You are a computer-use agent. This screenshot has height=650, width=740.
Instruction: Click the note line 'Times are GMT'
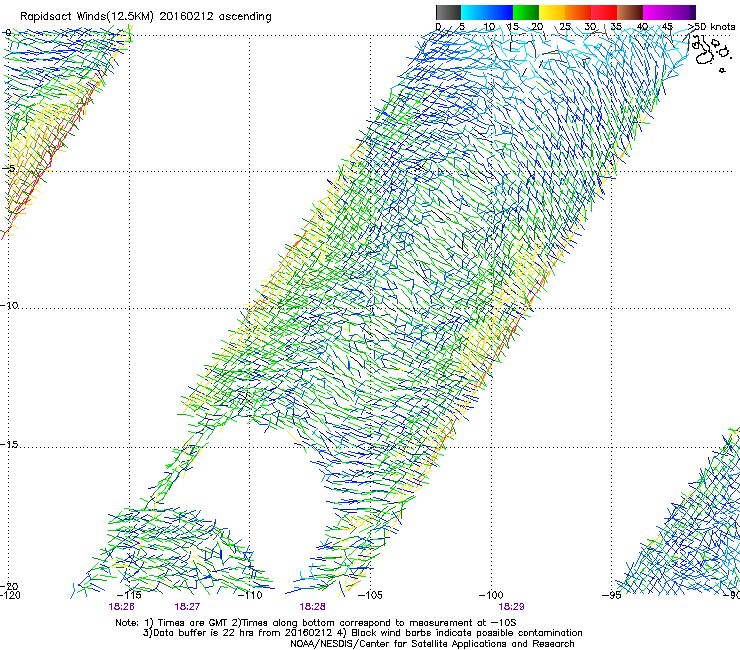coord(315,623)
